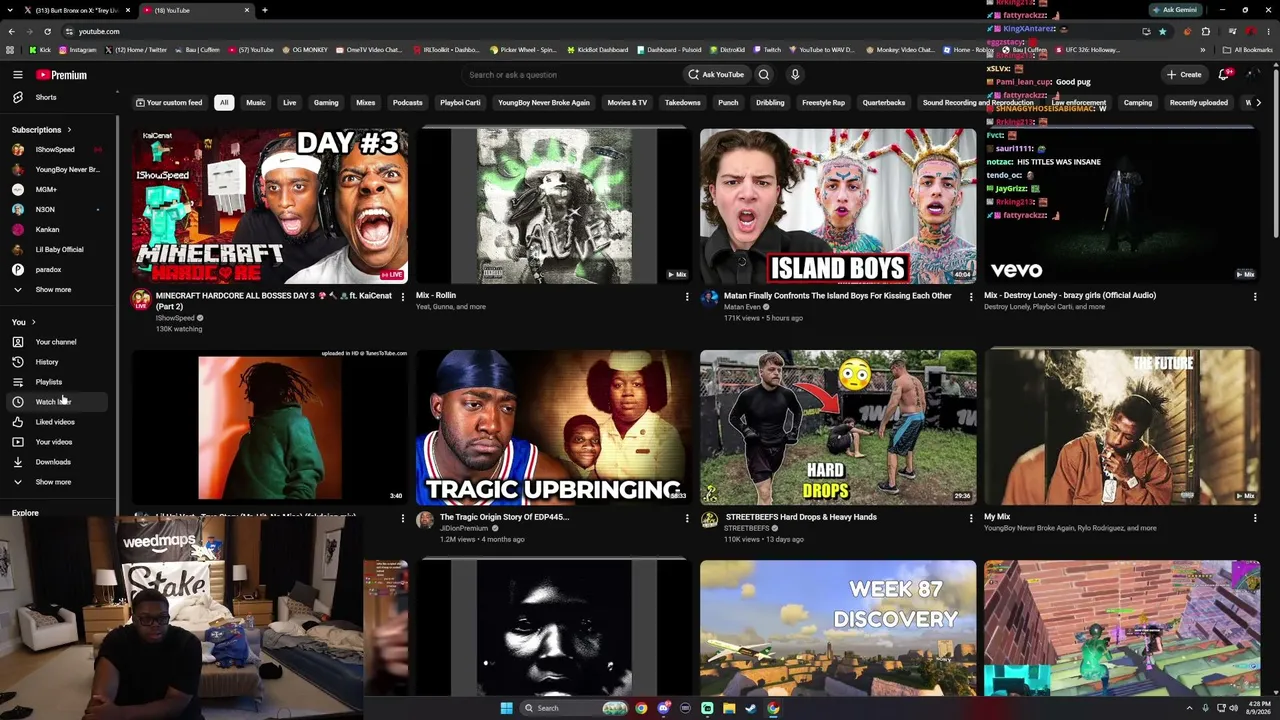Close the YouTube browser tab
1280x720 pixels.
[246, 10]
